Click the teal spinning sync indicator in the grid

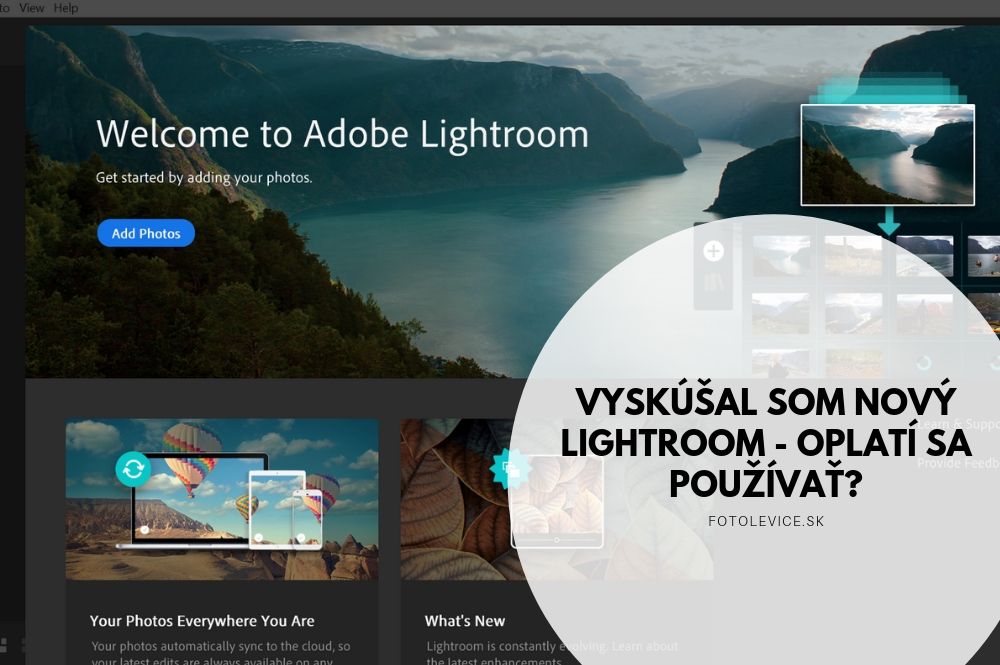[x=923, y=363]
